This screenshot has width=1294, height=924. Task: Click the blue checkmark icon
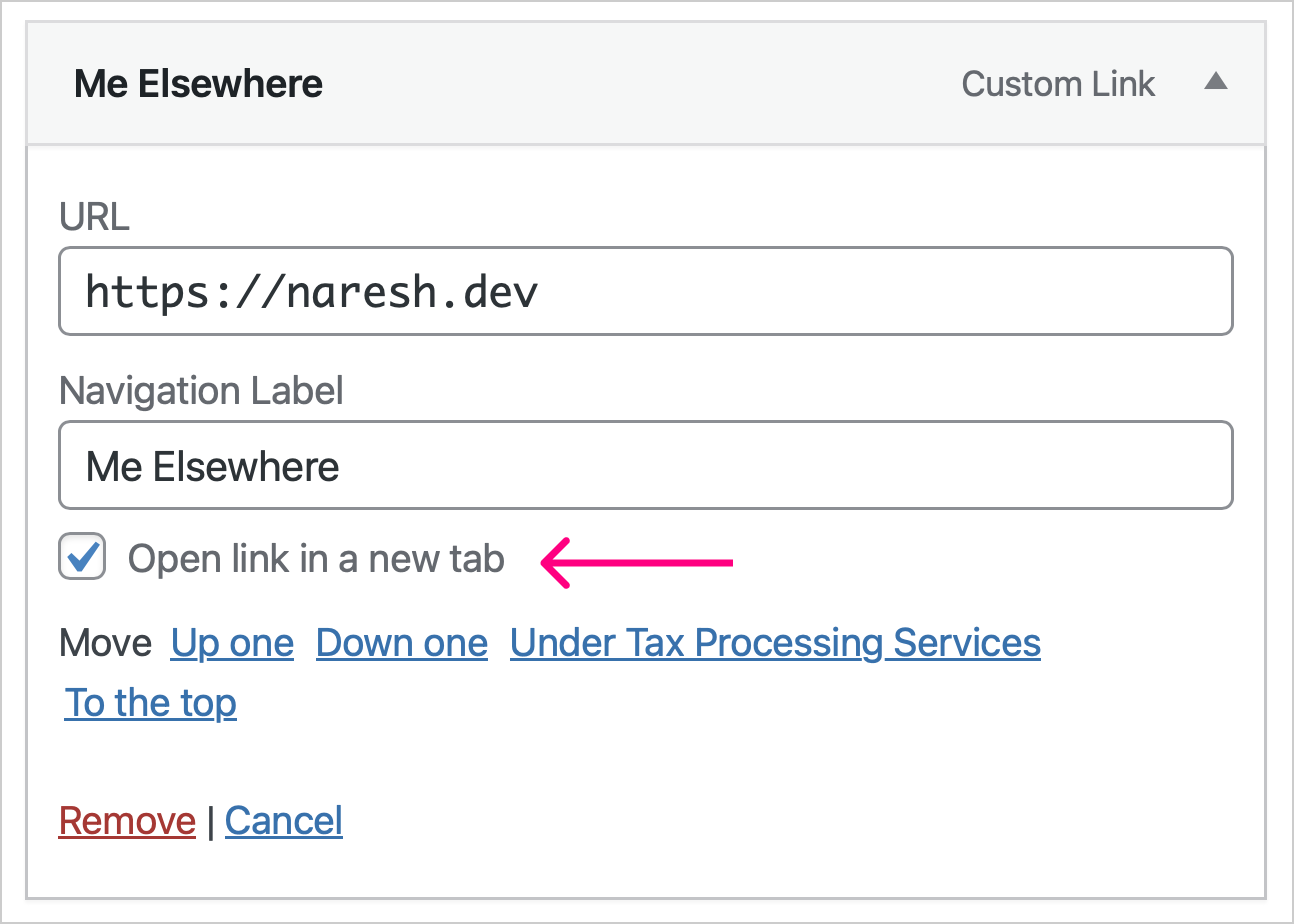84,554
